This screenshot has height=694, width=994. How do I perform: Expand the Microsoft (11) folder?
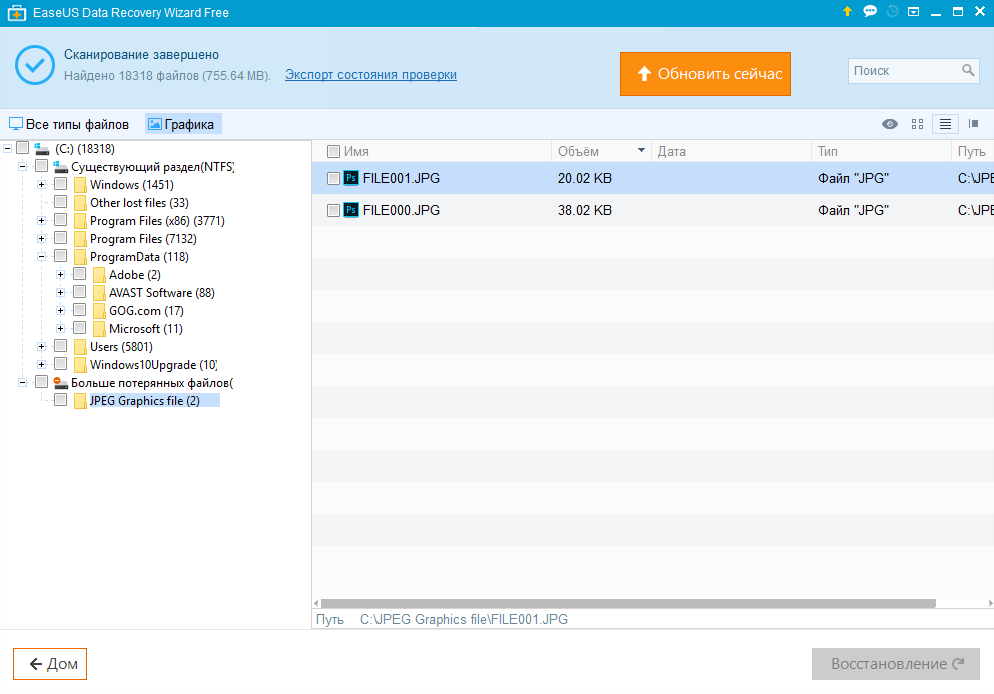click(x=61, y=328)
